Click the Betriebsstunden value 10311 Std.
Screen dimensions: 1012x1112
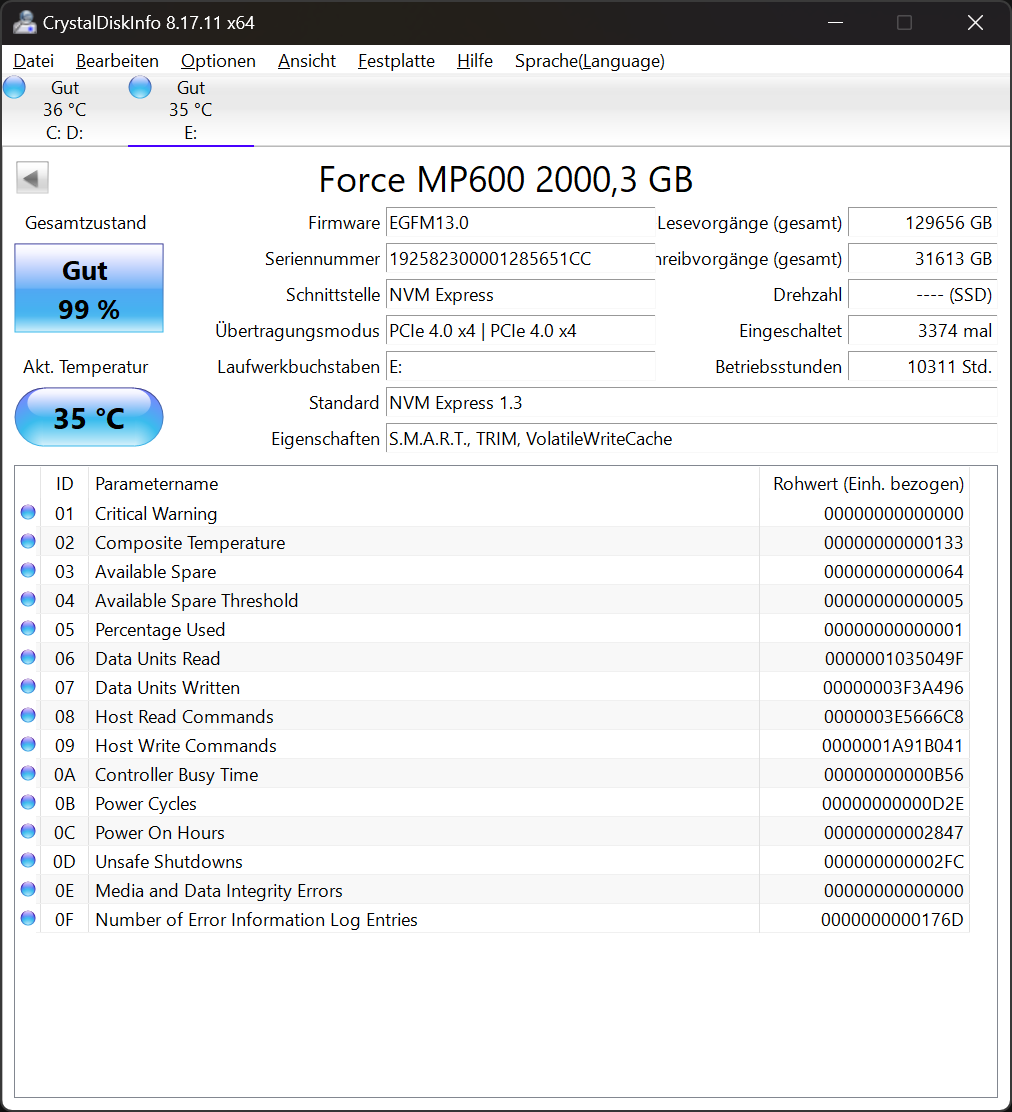[x=923, y=367]
